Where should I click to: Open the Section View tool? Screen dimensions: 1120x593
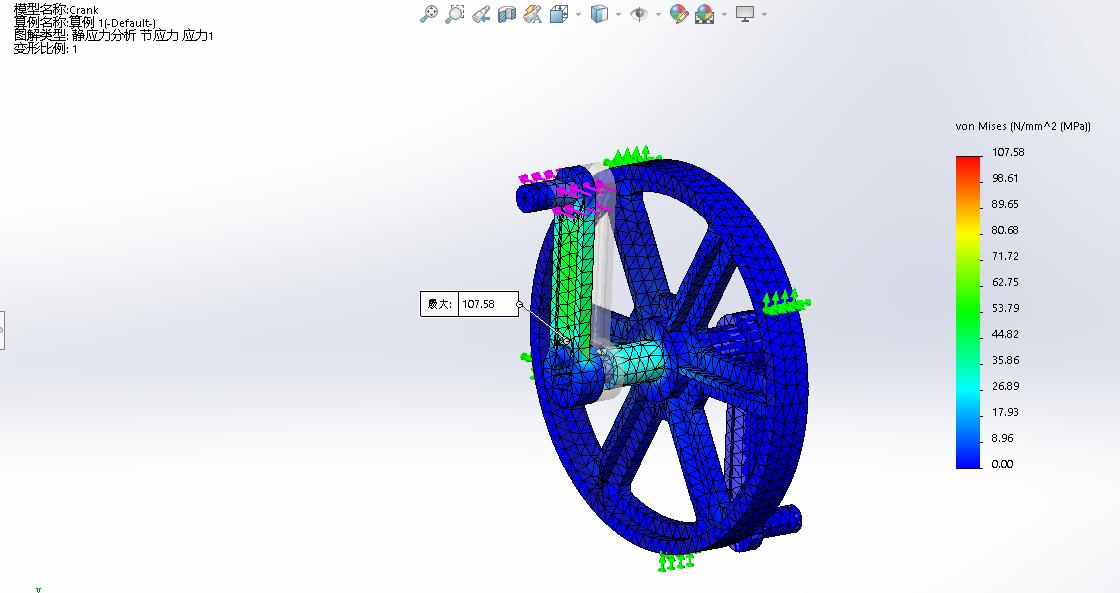pos(505,14)
